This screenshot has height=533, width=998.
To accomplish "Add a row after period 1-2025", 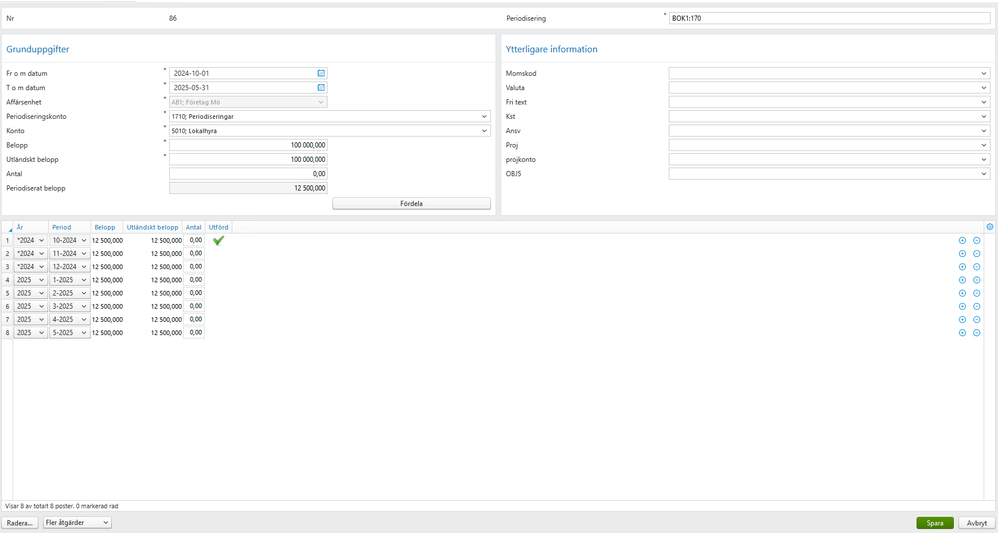I will pos(962,280).
